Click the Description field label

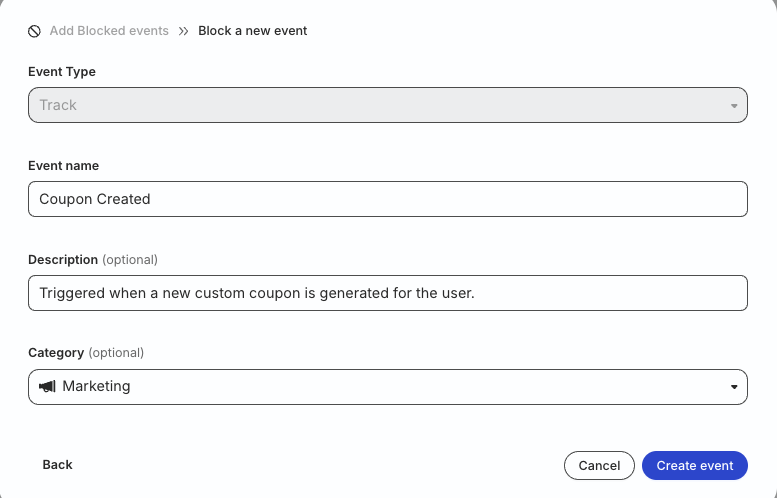coord(63,260)
